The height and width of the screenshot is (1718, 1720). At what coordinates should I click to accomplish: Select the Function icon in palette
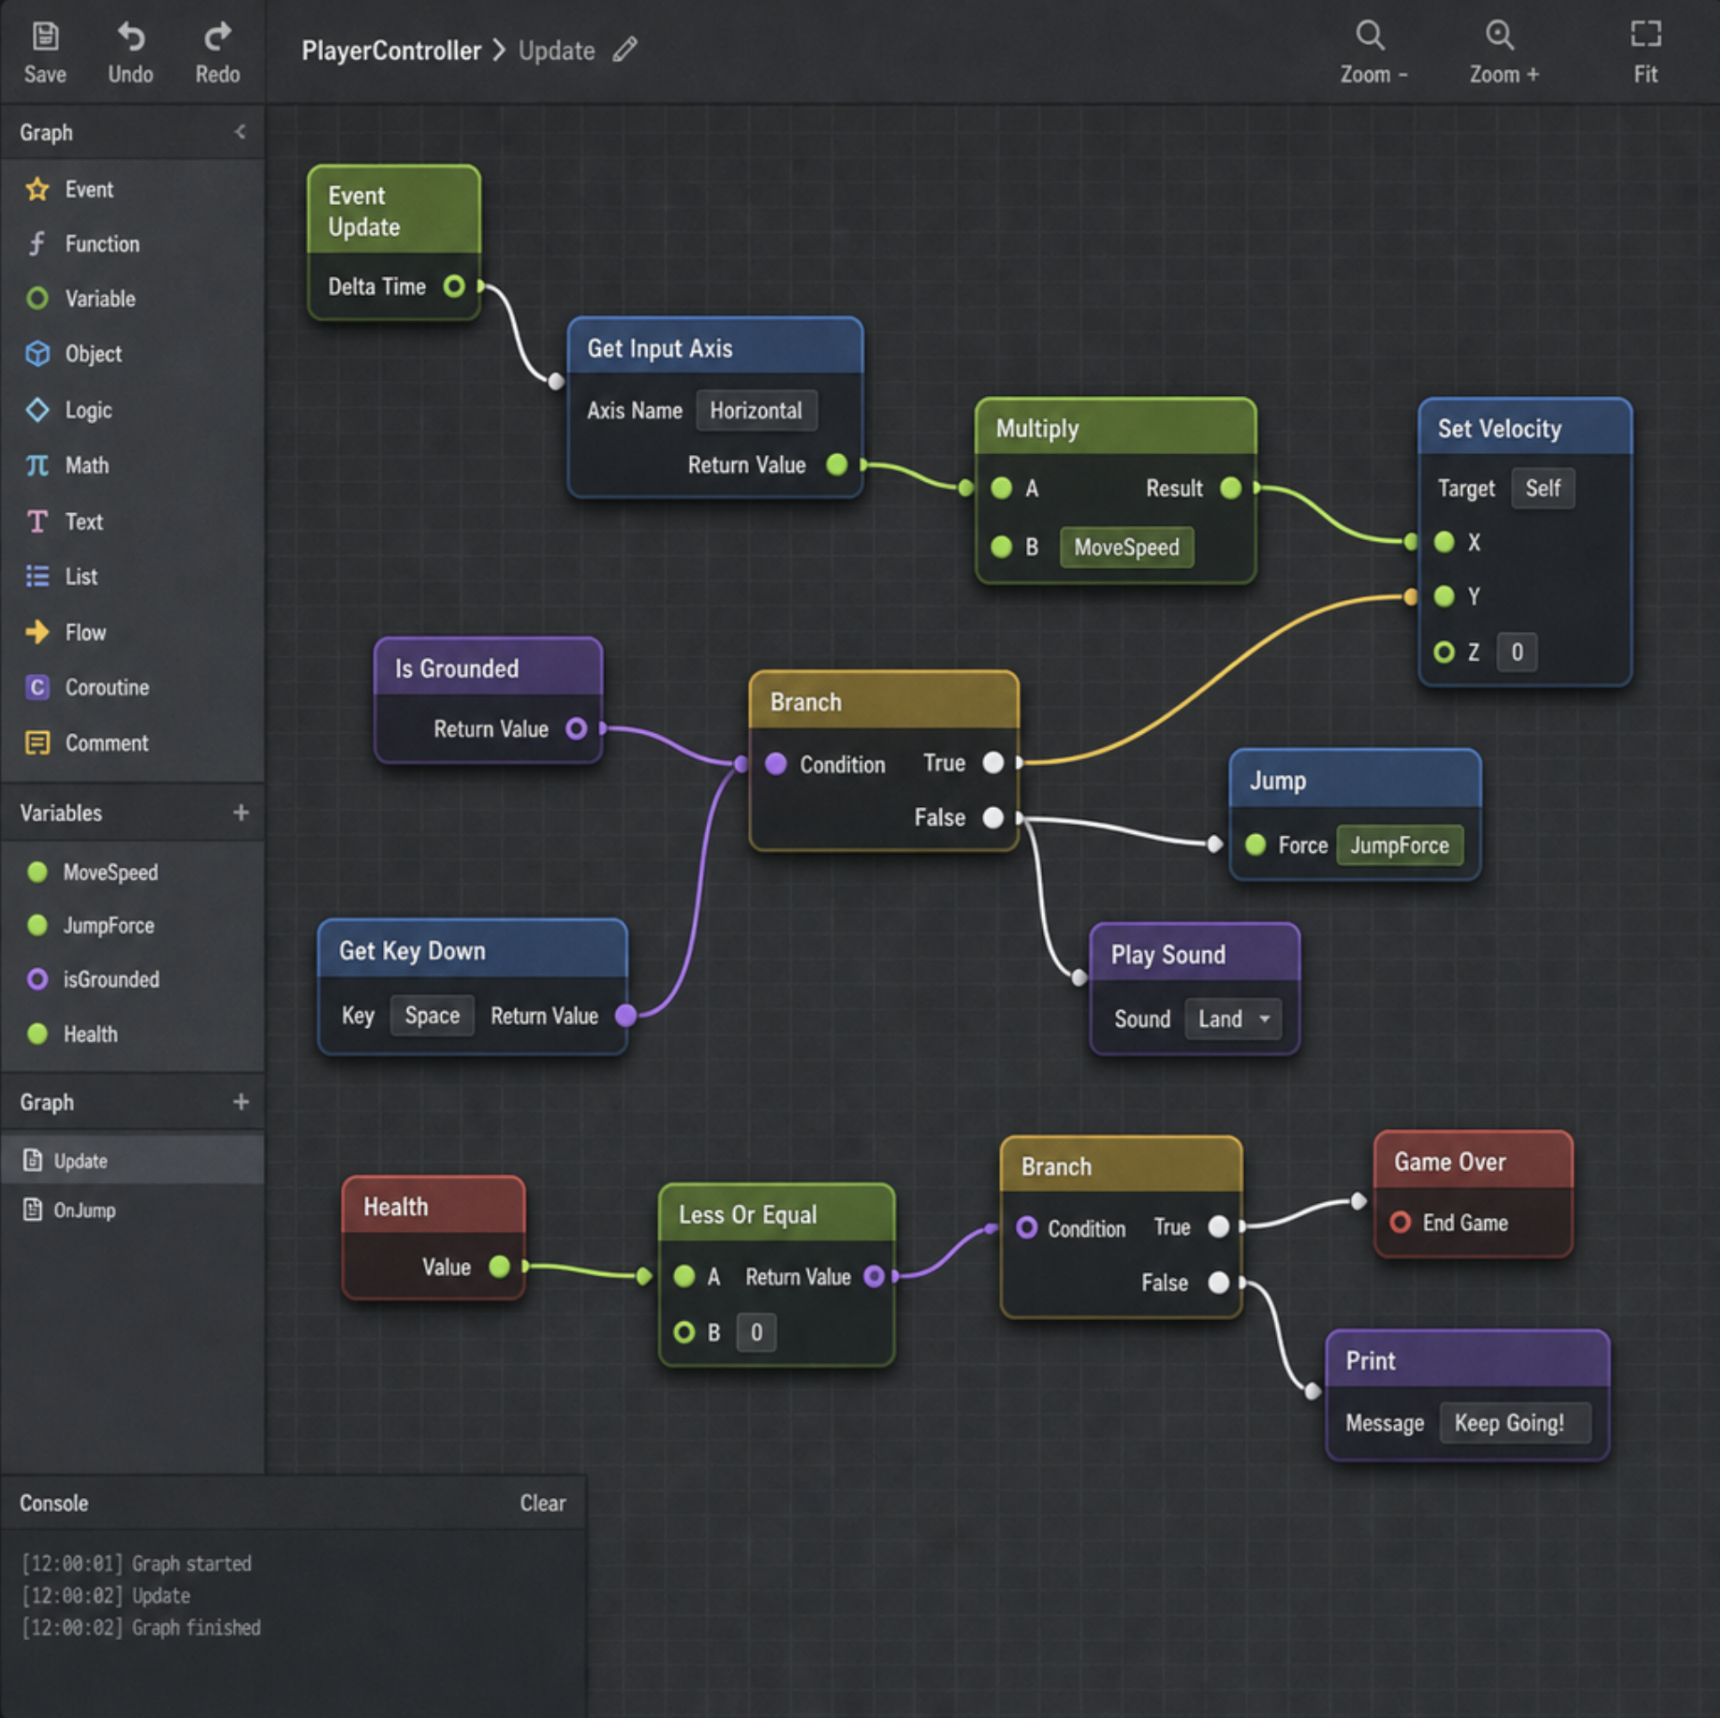(x=38, y=244)
